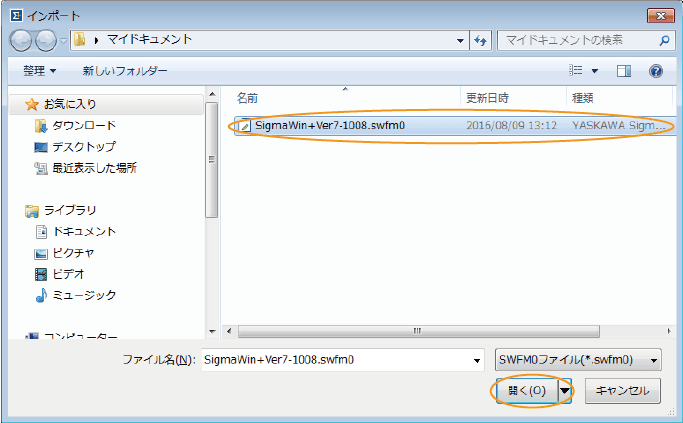Screen dimensions: 683x423
Task: Open the view options dropdown arrow
Action: pyautogui.click(x=595, y=71)
